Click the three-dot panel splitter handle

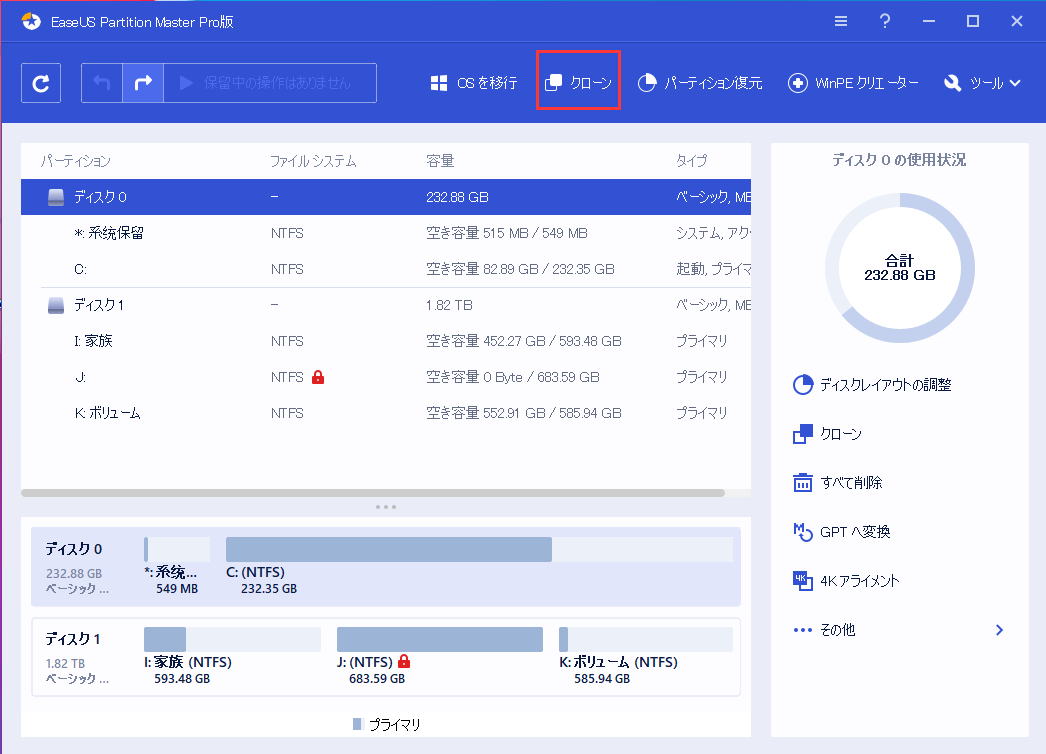(386, 507)
